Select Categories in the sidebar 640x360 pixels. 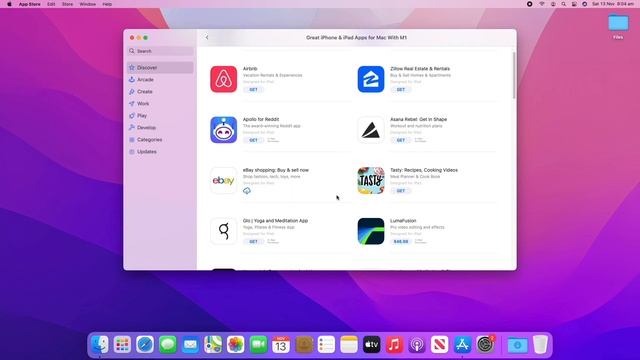160,140
